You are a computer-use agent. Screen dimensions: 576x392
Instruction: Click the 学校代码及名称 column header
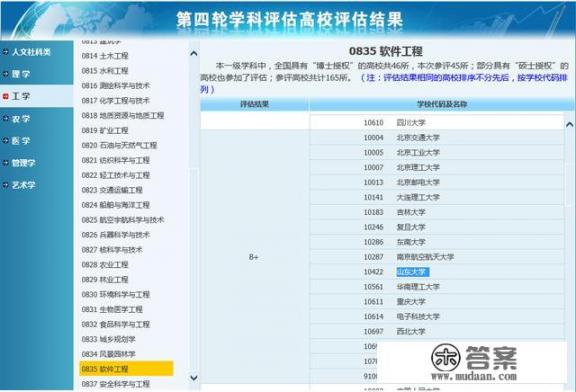point(442,104)
